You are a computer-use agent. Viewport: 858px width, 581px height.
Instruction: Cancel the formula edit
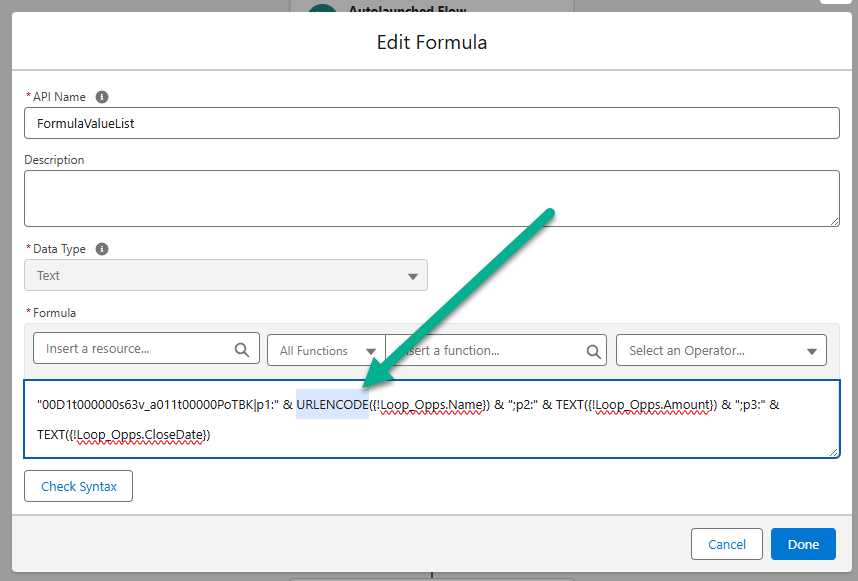point(727,544)
